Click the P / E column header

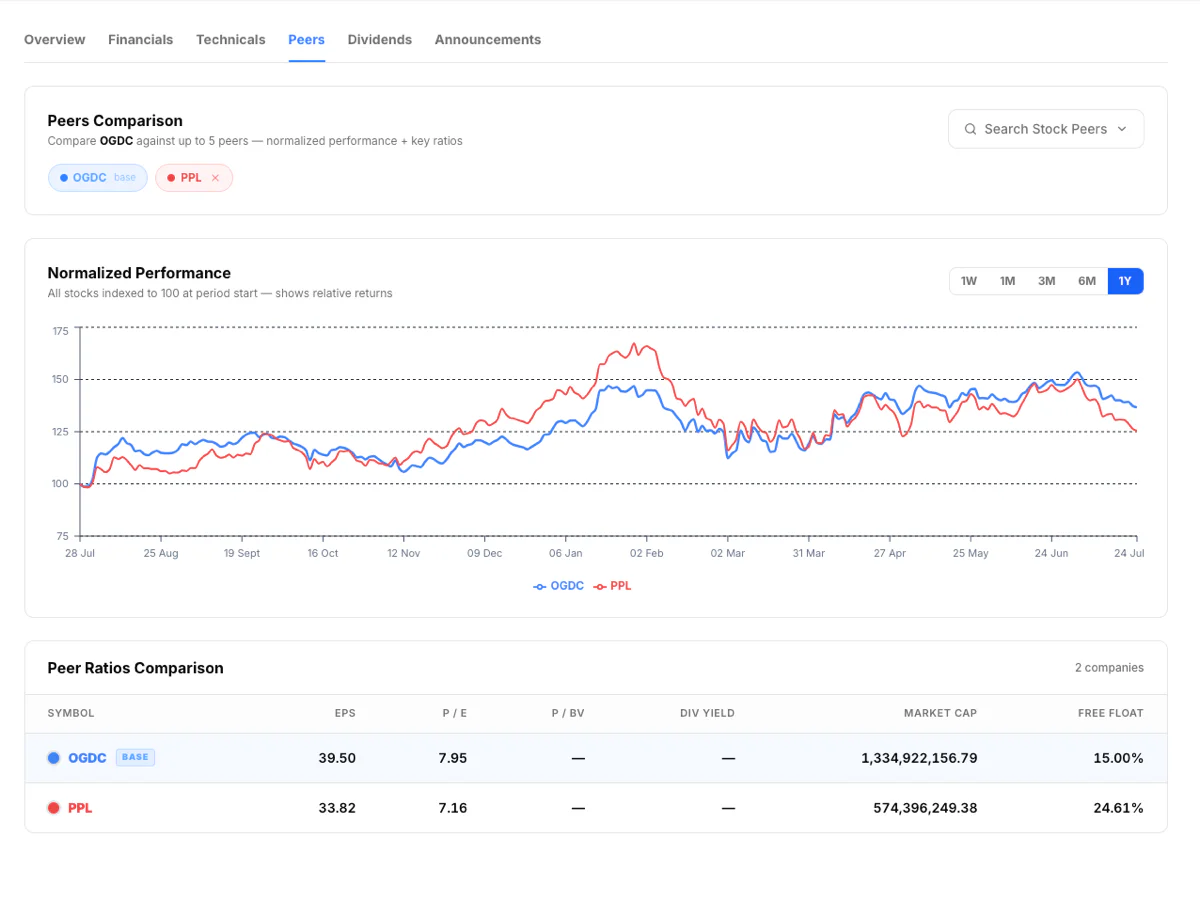click(x=454, y=713)
